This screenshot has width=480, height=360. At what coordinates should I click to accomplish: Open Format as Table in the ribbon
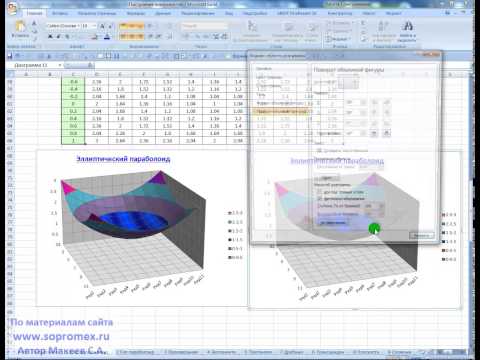pos(287,32)
